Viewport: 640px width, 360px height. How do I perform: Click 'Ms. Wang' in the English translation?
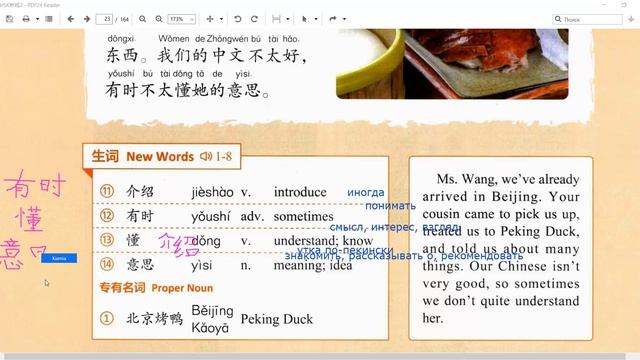pyautogui.click(x=467, y=179)
